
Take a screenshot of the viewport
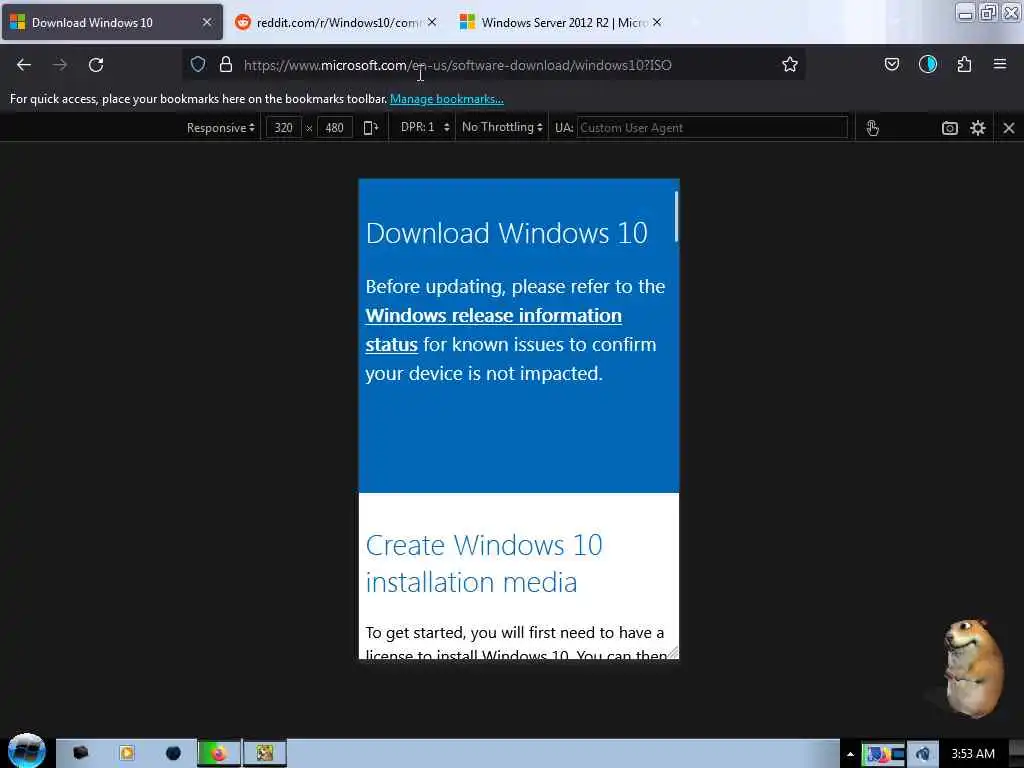pyautogui.click(x=950, y=127)
